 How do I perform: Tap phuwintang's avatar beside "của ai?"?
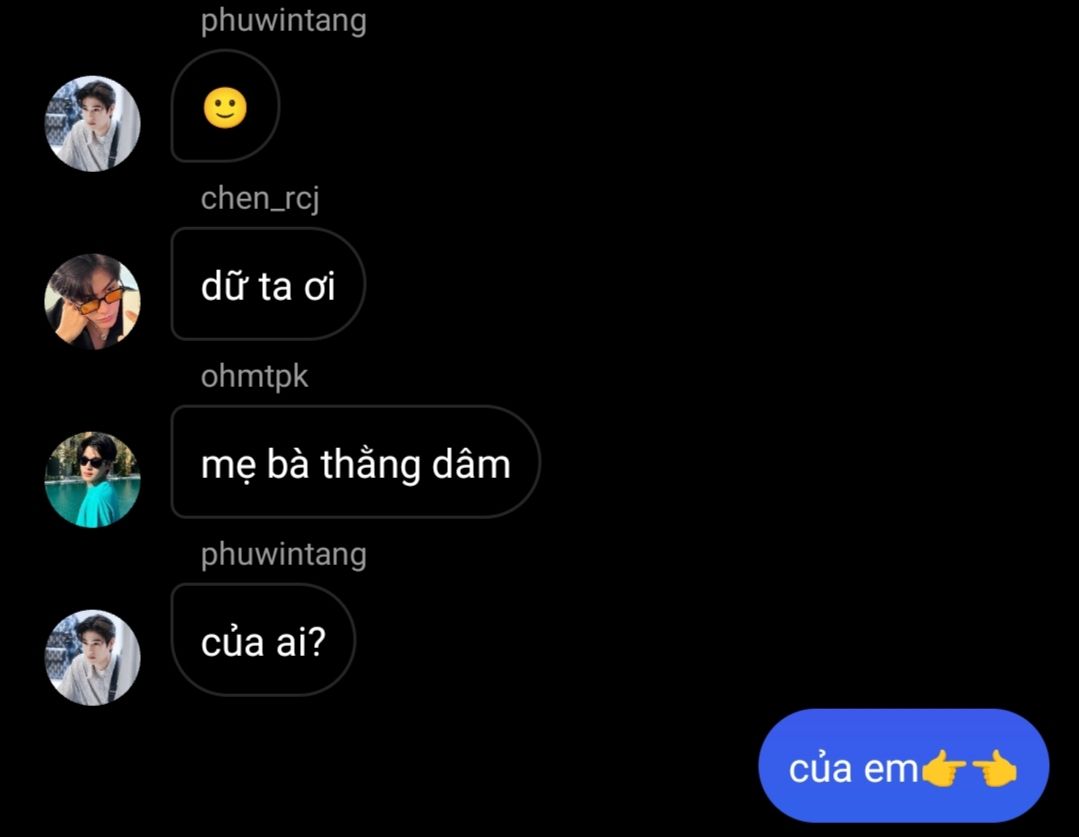click(x=92, y=657)
